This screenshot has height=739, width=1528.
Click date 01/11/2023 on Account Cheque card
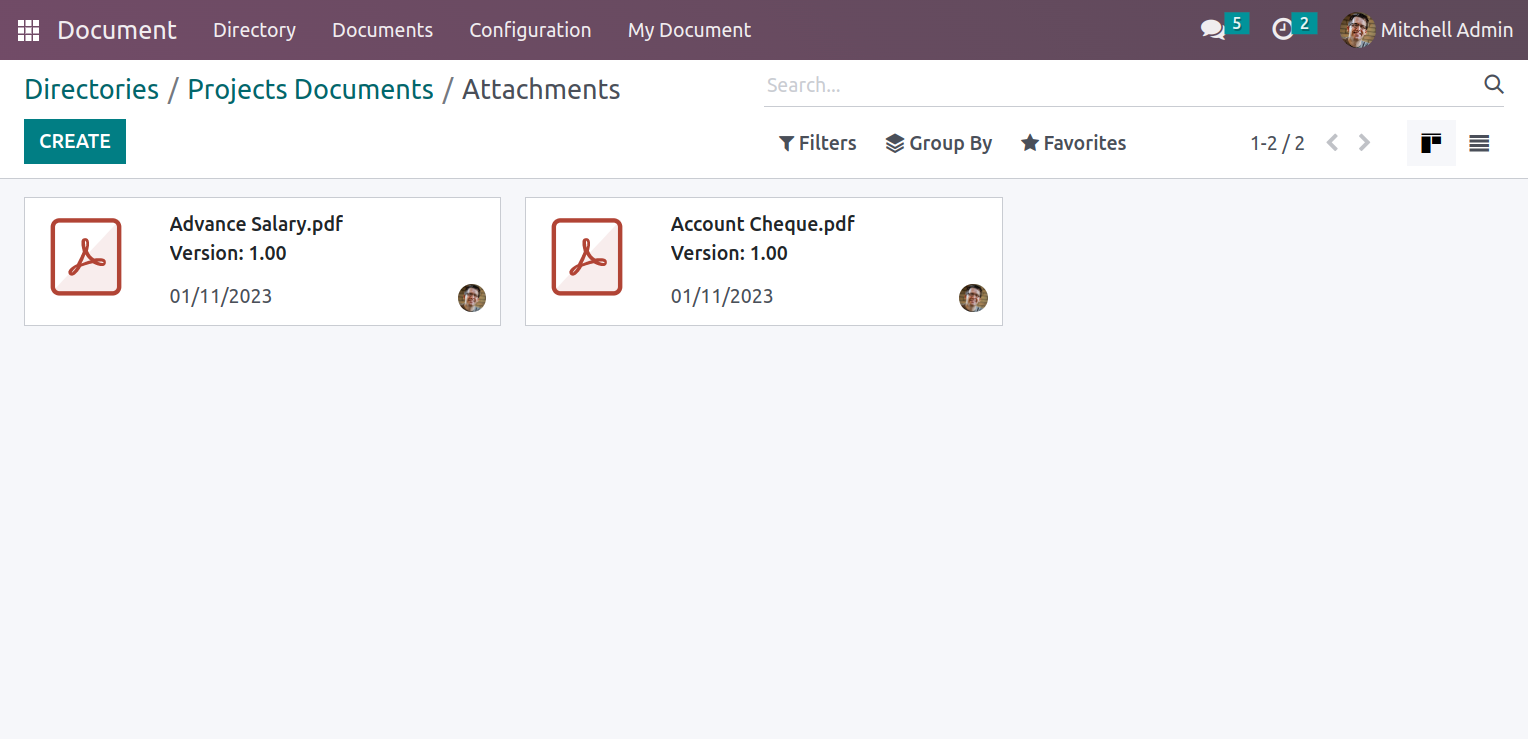[722, 296]
